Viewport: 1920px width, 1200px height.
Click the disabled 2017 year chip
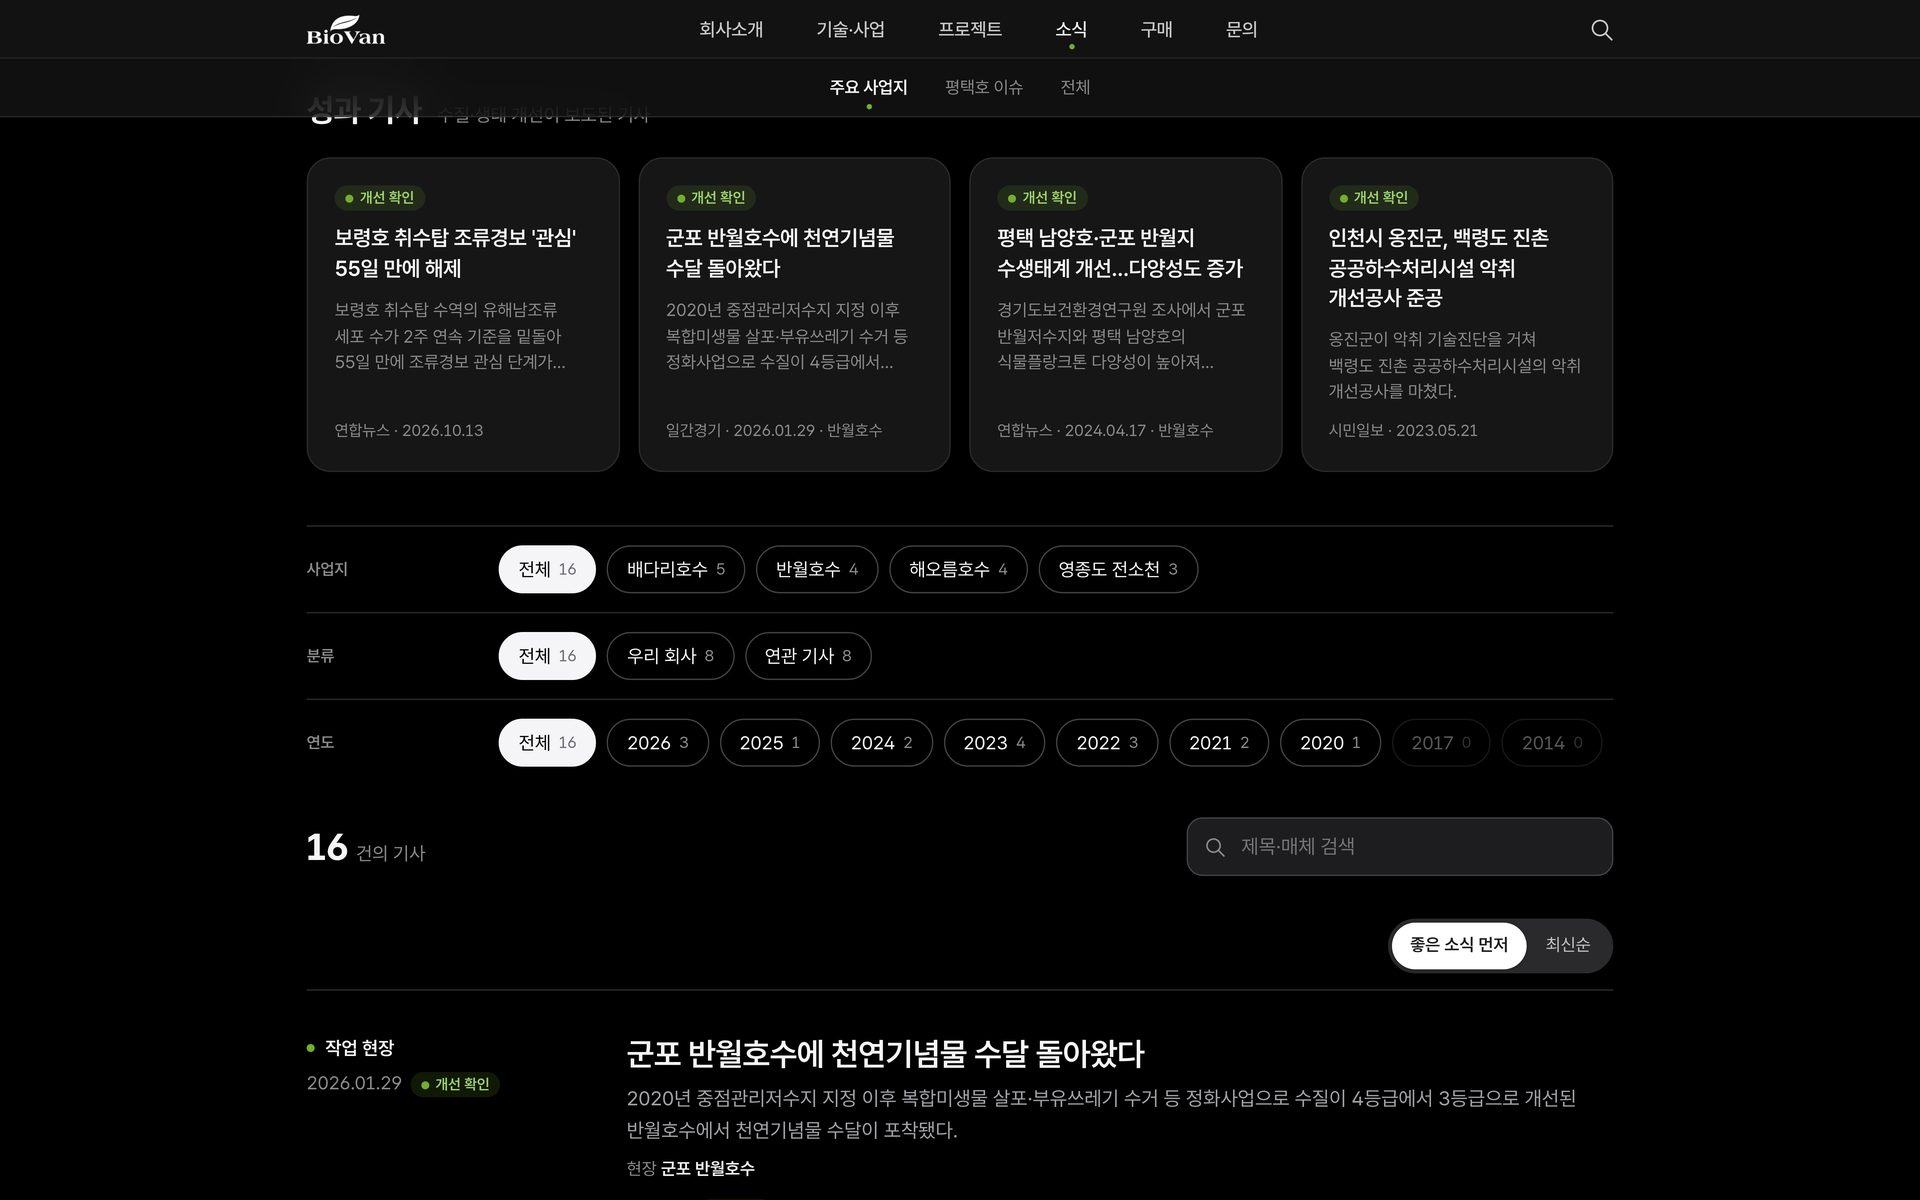(x=1440, y=743)
